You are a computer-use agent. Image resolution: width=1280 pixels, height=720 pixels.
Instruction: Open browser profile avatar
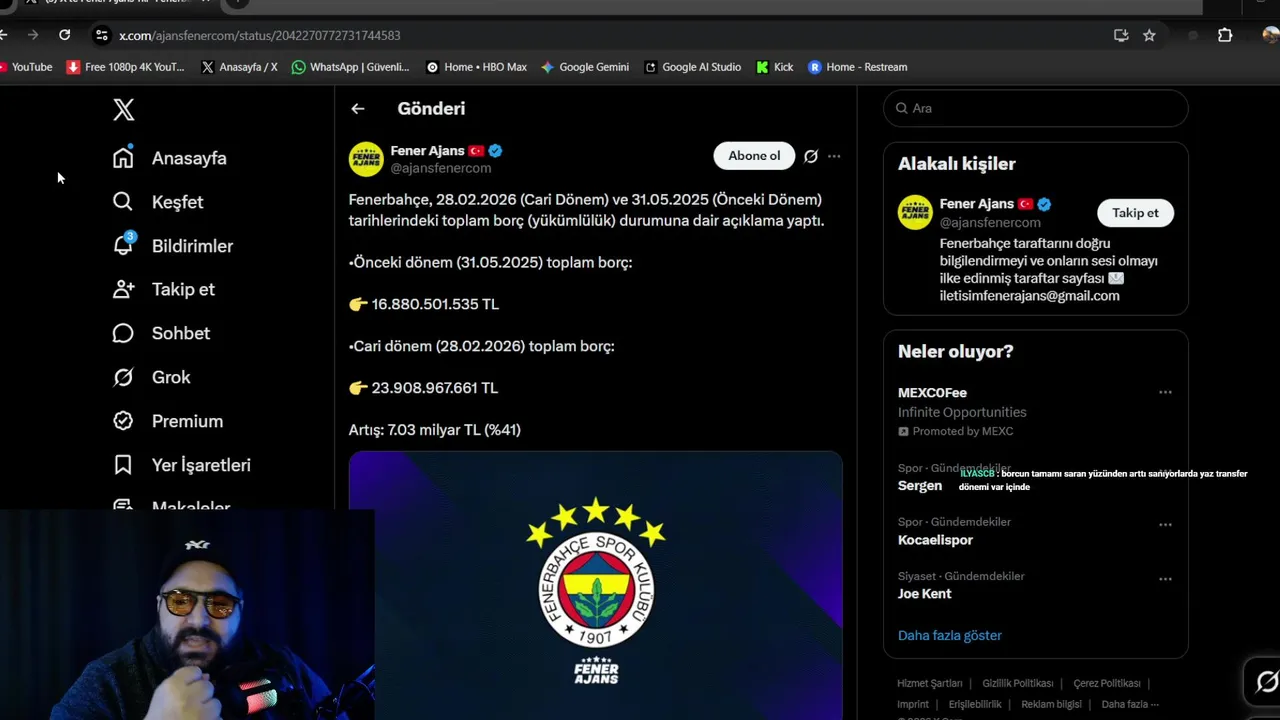coord(1271,35)
